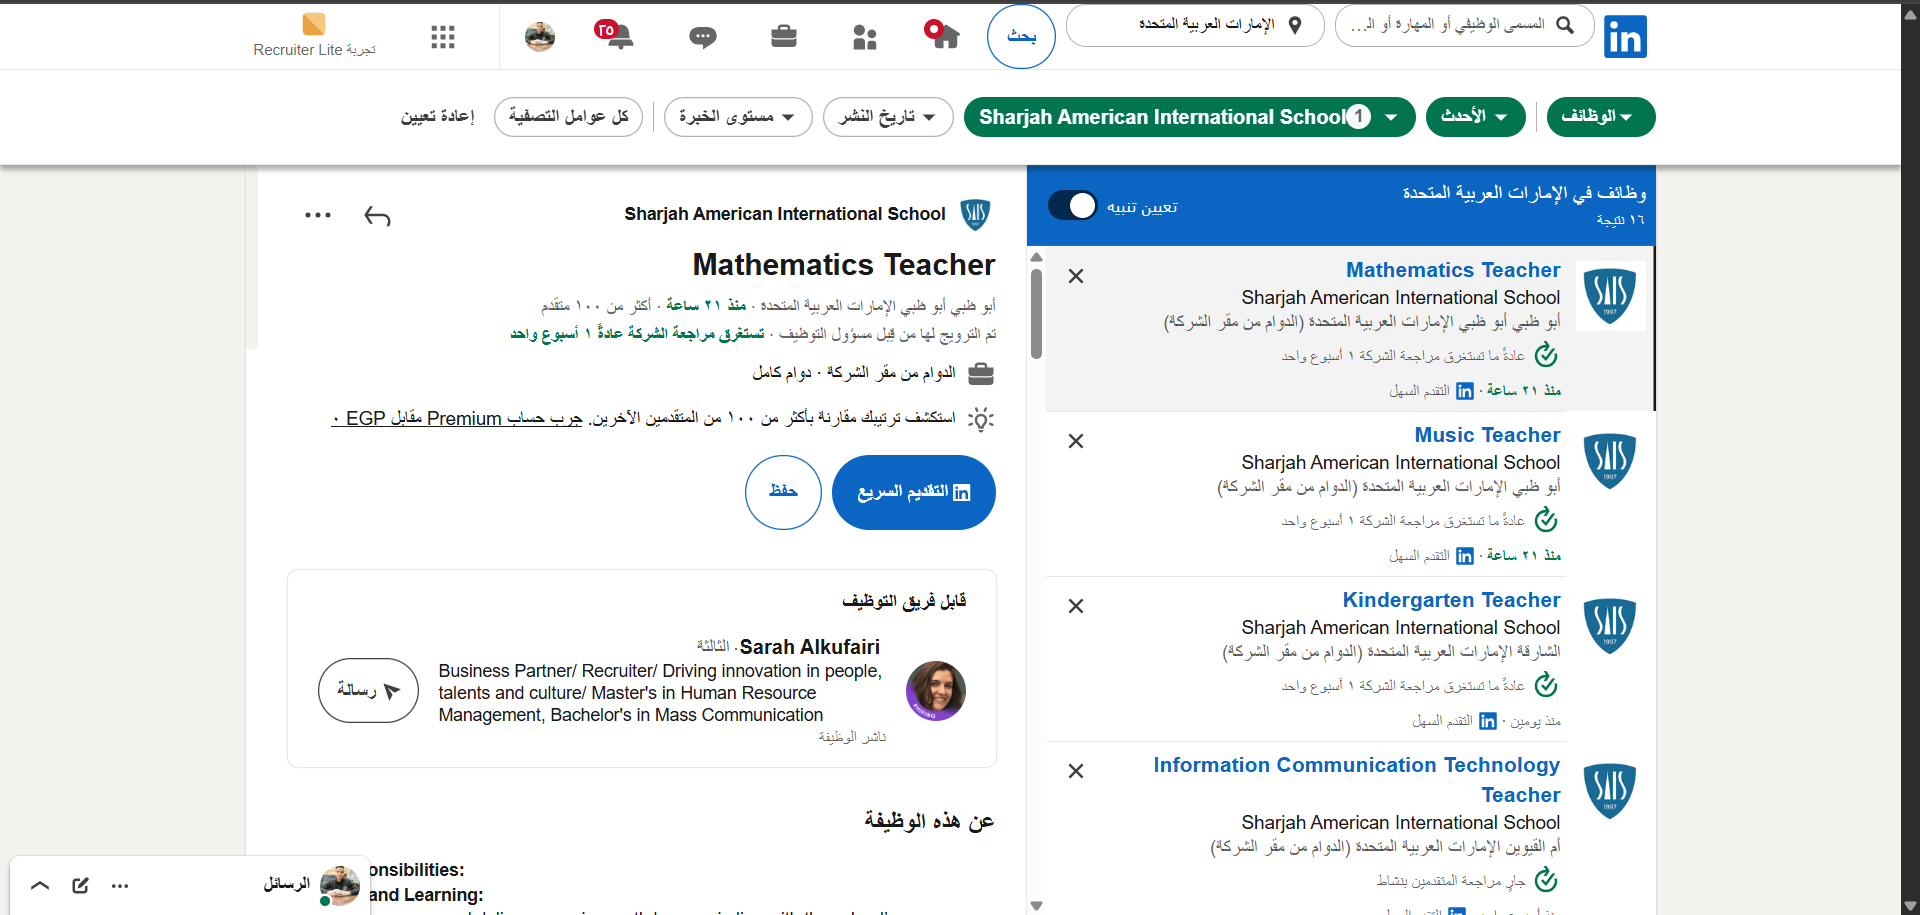The height and width of the screenshot is (915, 1920).
Task: Open Information Communication Technology Teacher listing
Action: click(1357, 779)
